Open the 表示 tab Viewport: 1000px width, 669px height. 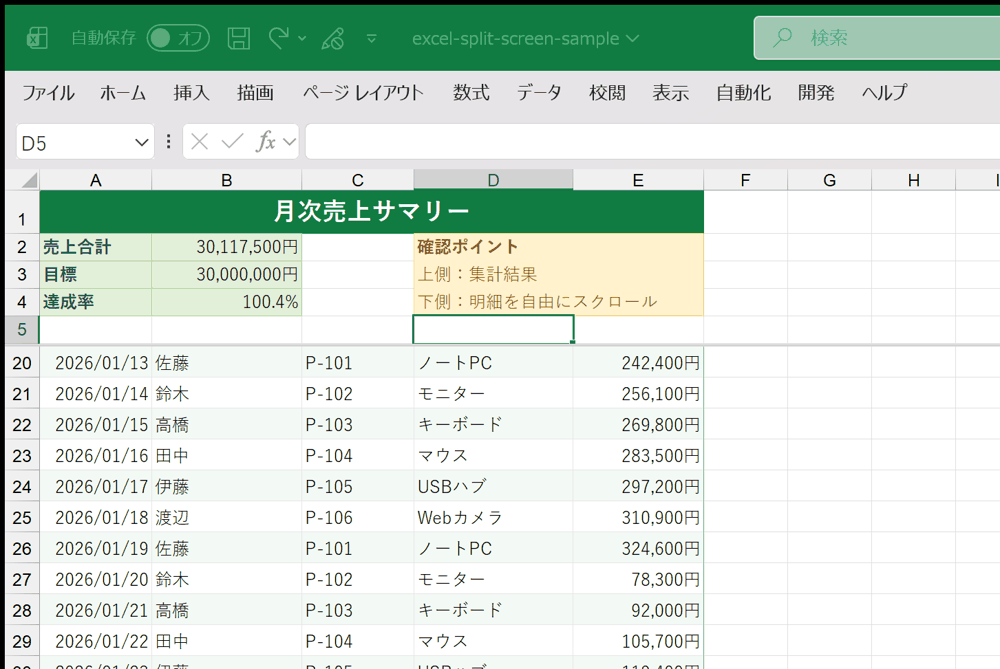tap(670, 93)
